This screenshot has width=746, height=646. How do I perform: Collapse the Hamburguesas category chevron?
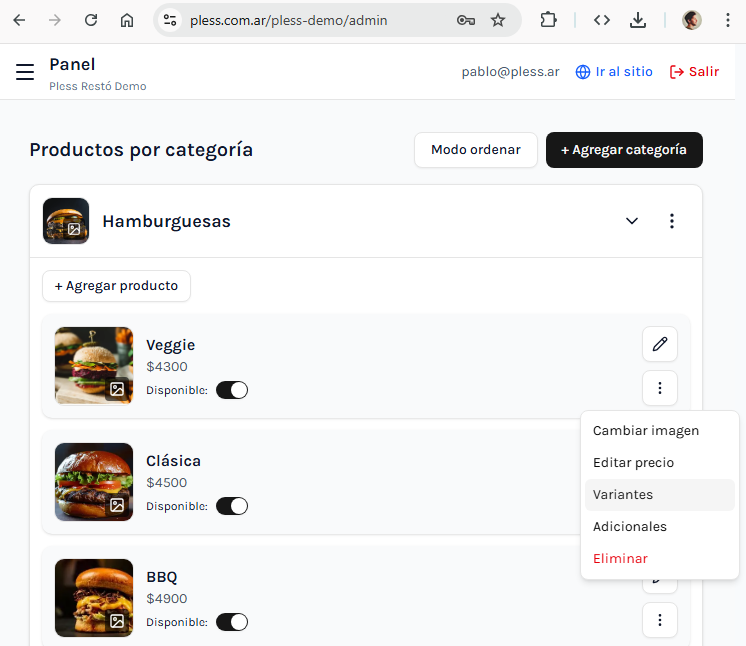[632, 221]
